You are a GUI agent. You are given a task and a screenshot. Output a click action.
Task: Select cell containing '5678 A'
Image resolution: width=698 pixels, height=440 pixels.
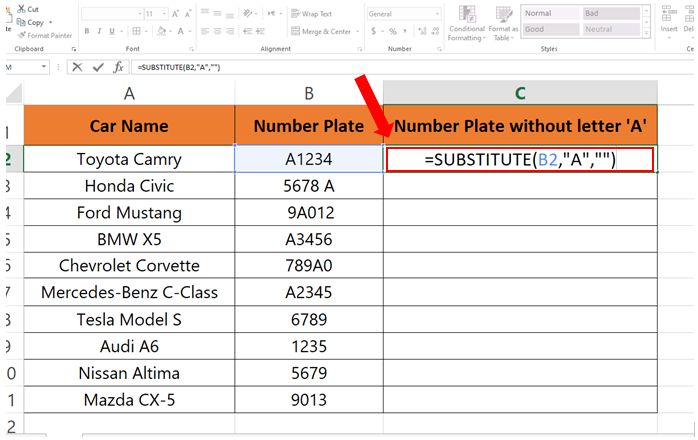point(309,186)
